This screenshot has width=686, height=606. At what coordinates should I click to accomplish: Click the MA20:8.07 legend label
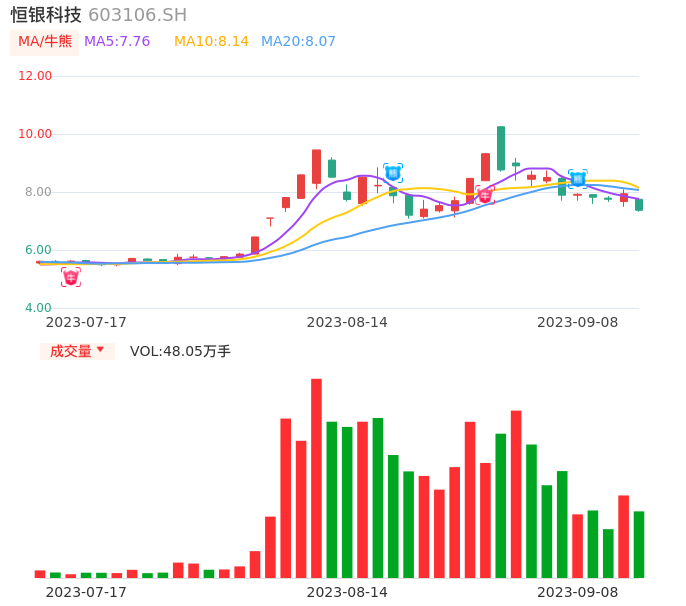[x=298, y=41]
